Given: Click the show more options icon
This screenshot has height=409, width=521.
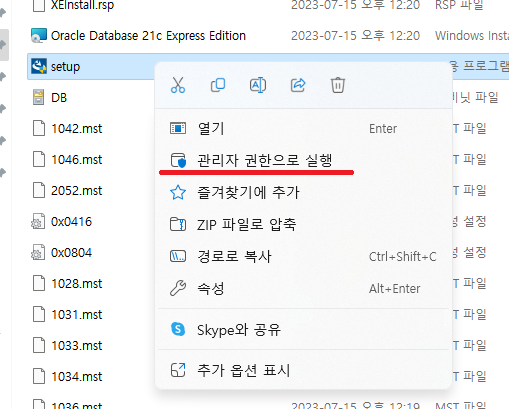Looking at the screenshot, I should click(x=178, y=370).
